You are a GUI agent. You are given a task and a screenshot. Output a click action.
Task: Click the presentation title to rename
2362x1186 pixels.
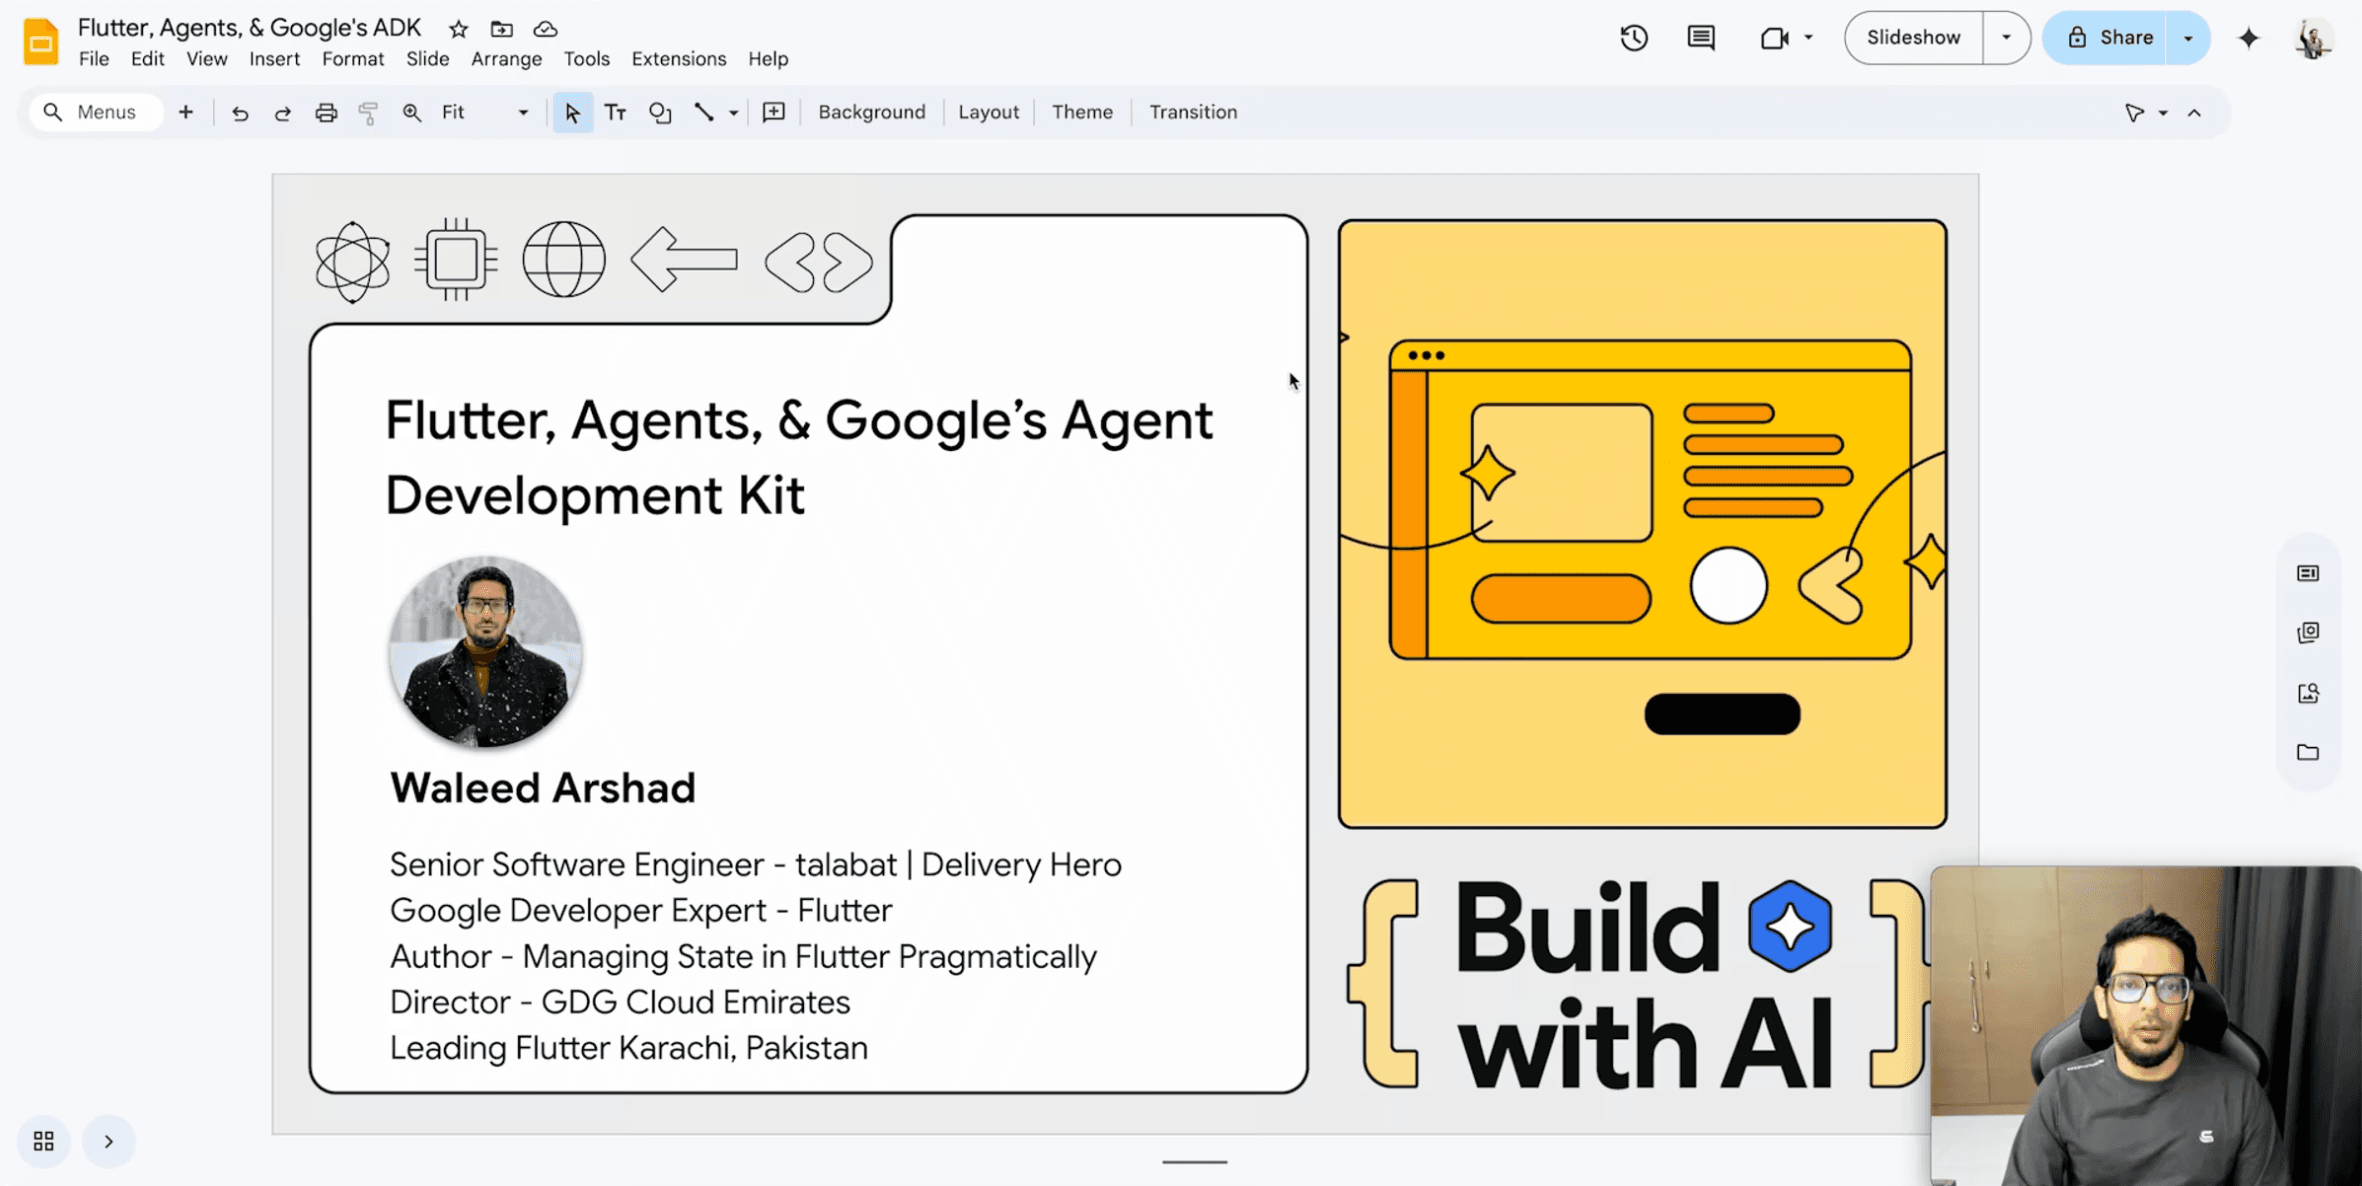(250, 28)
